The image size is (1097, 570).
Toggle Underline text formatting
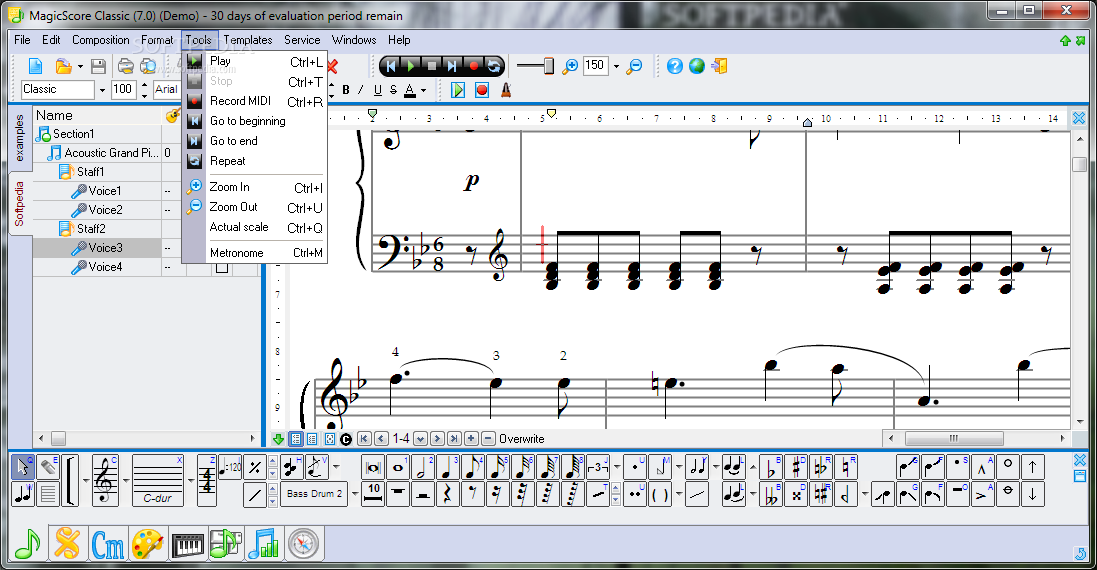click(x=378, y=90)
